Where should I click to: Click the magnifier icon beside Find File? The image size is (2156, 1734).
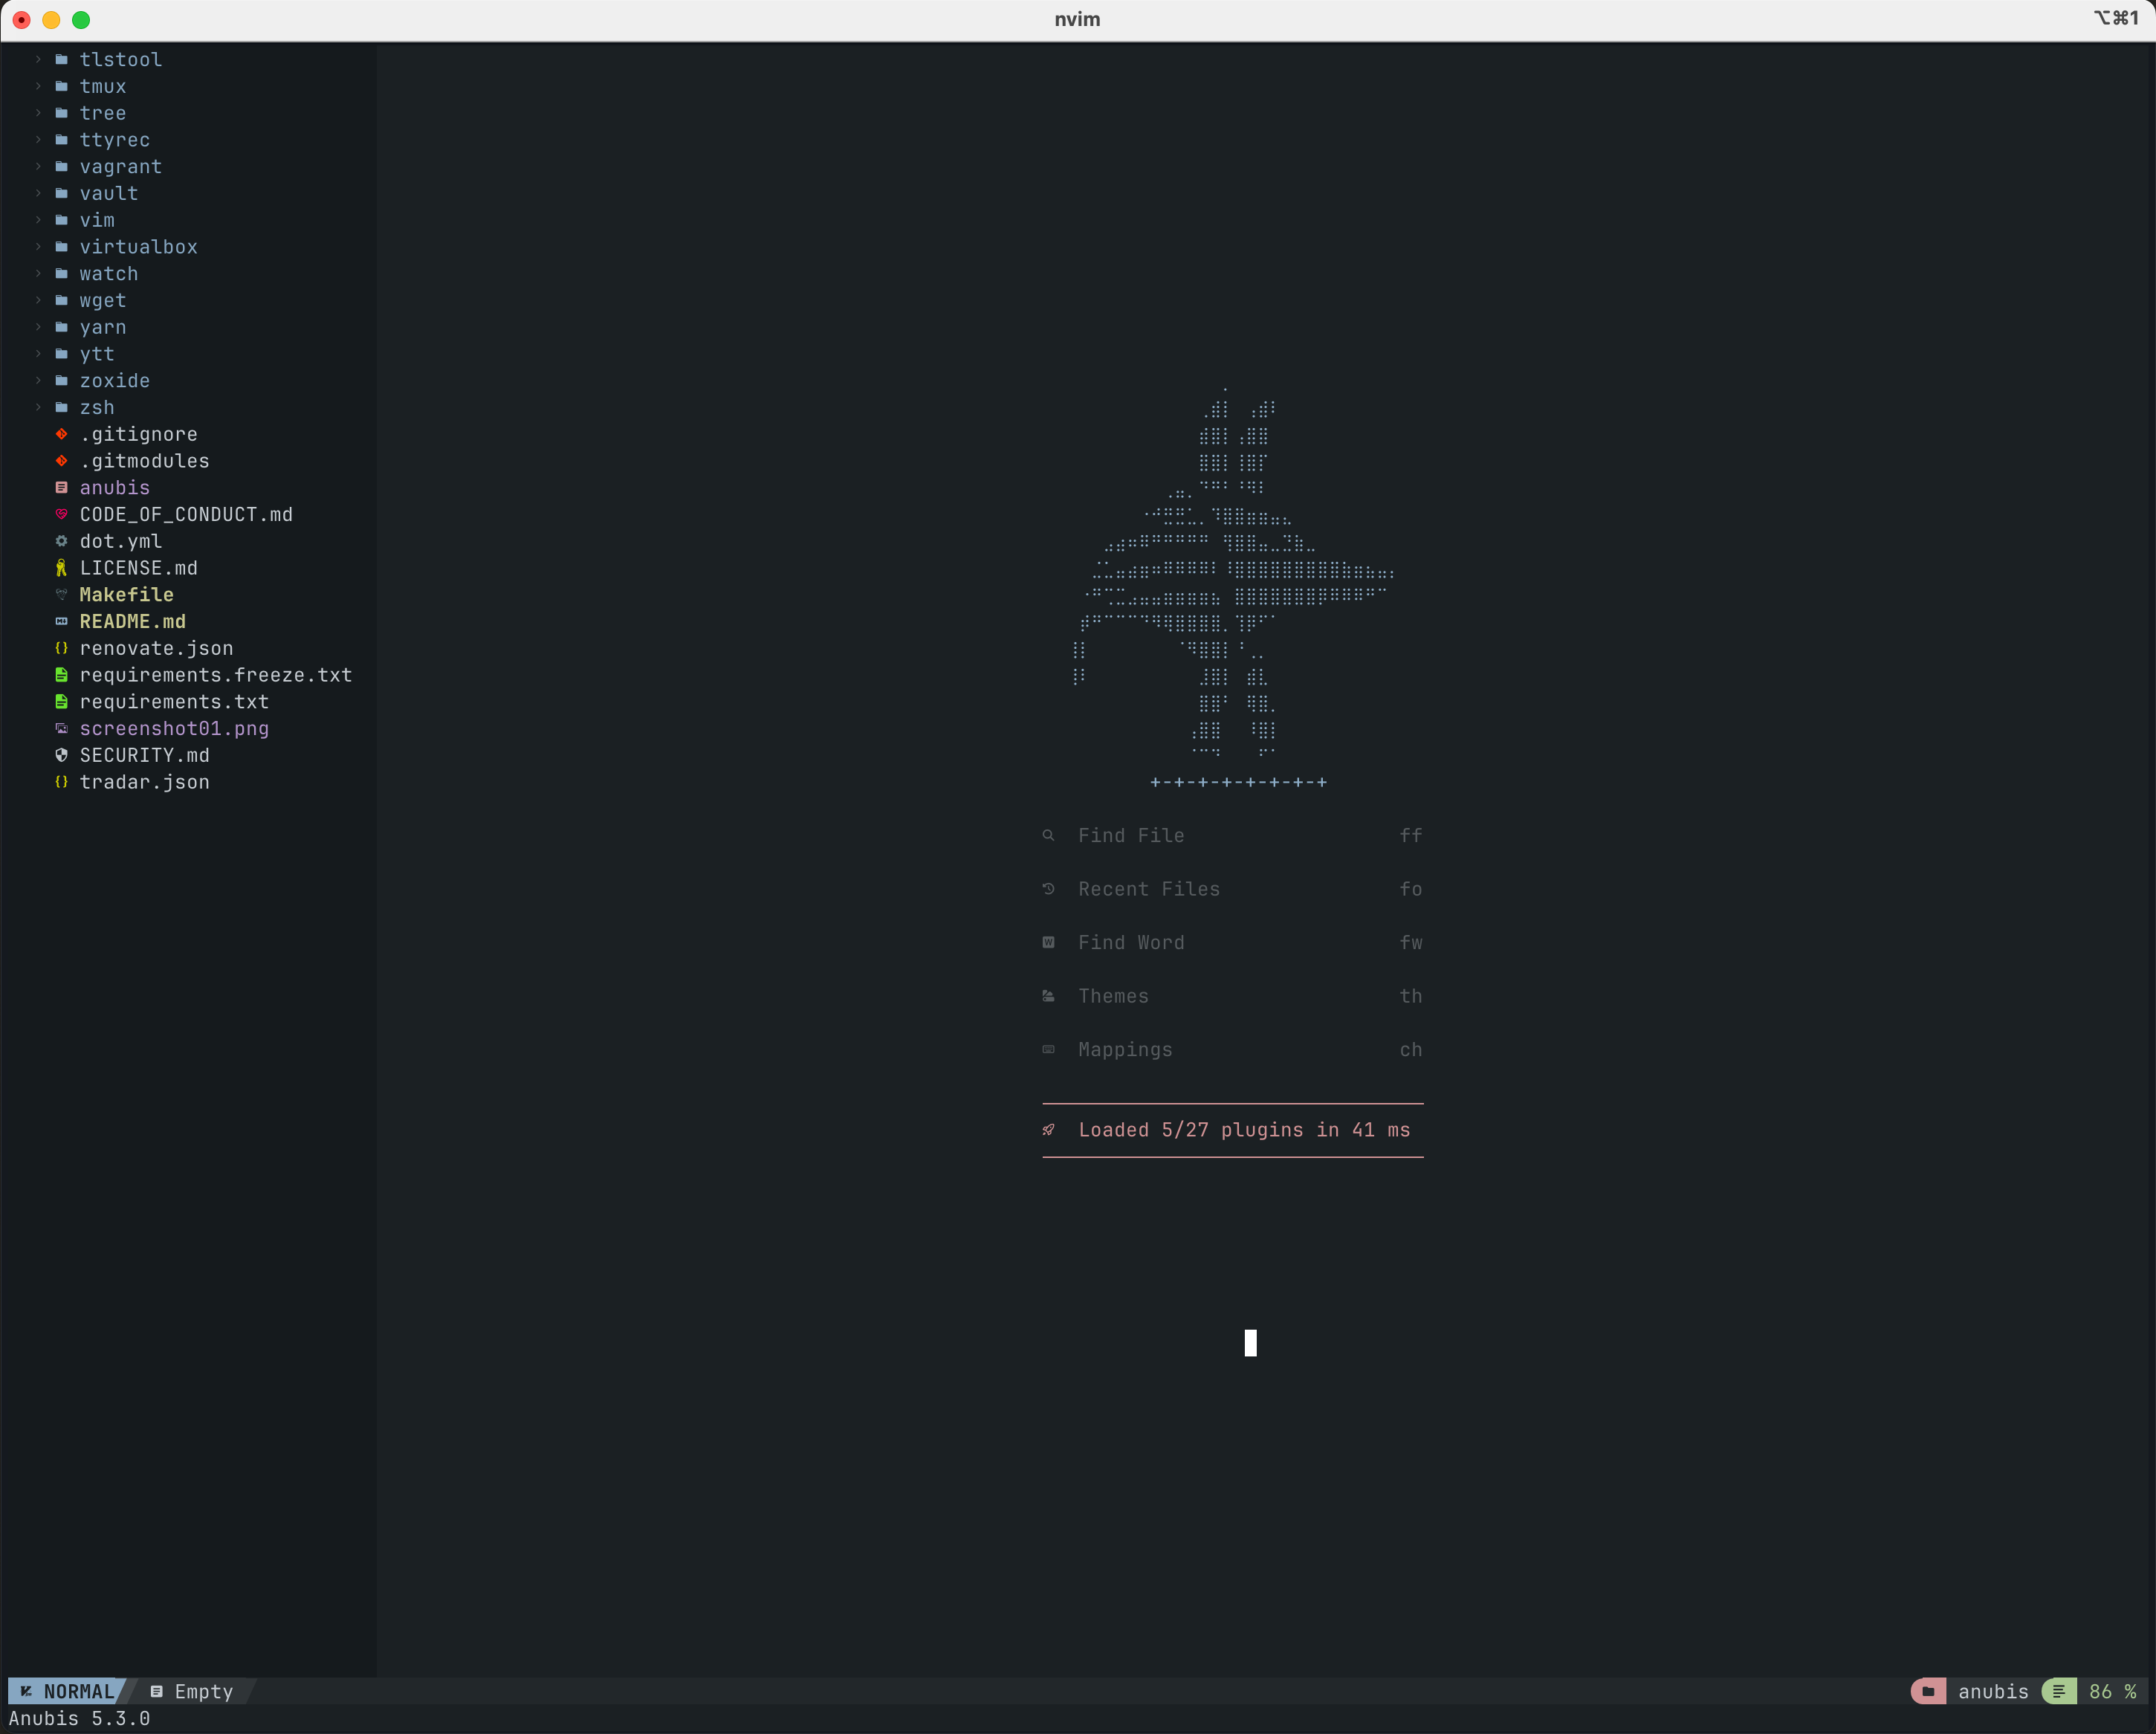coord(1048,835)
